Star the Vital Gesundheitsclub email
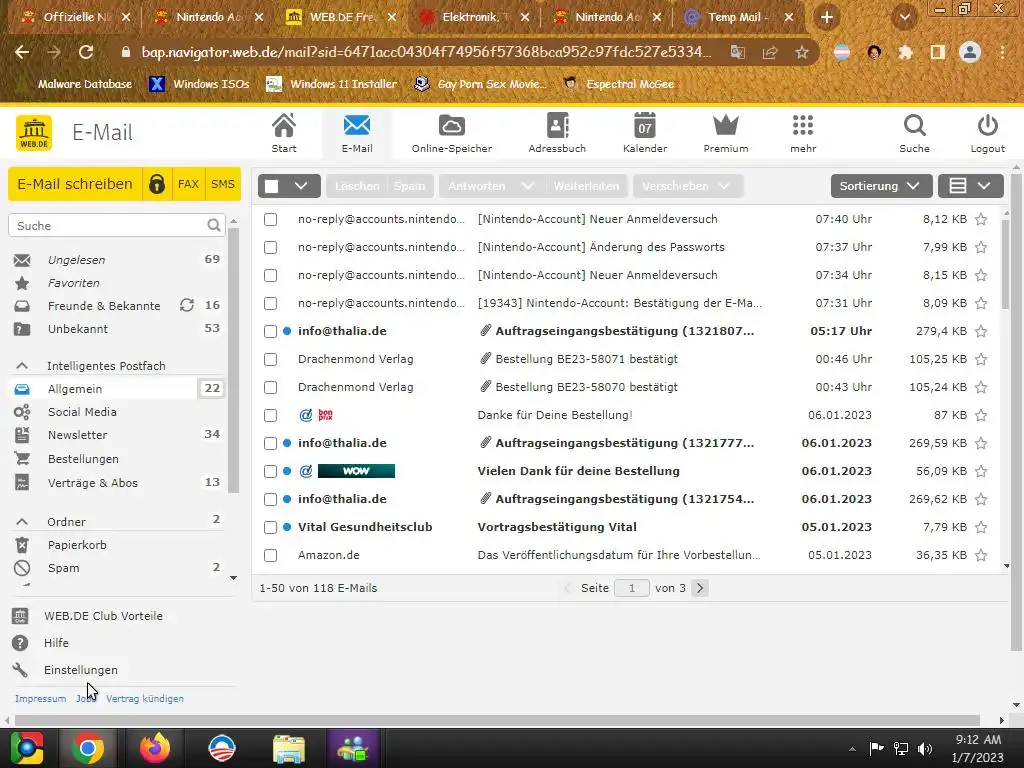Image resolution: width=1024 pixels, height=768 pixels. 981,527
